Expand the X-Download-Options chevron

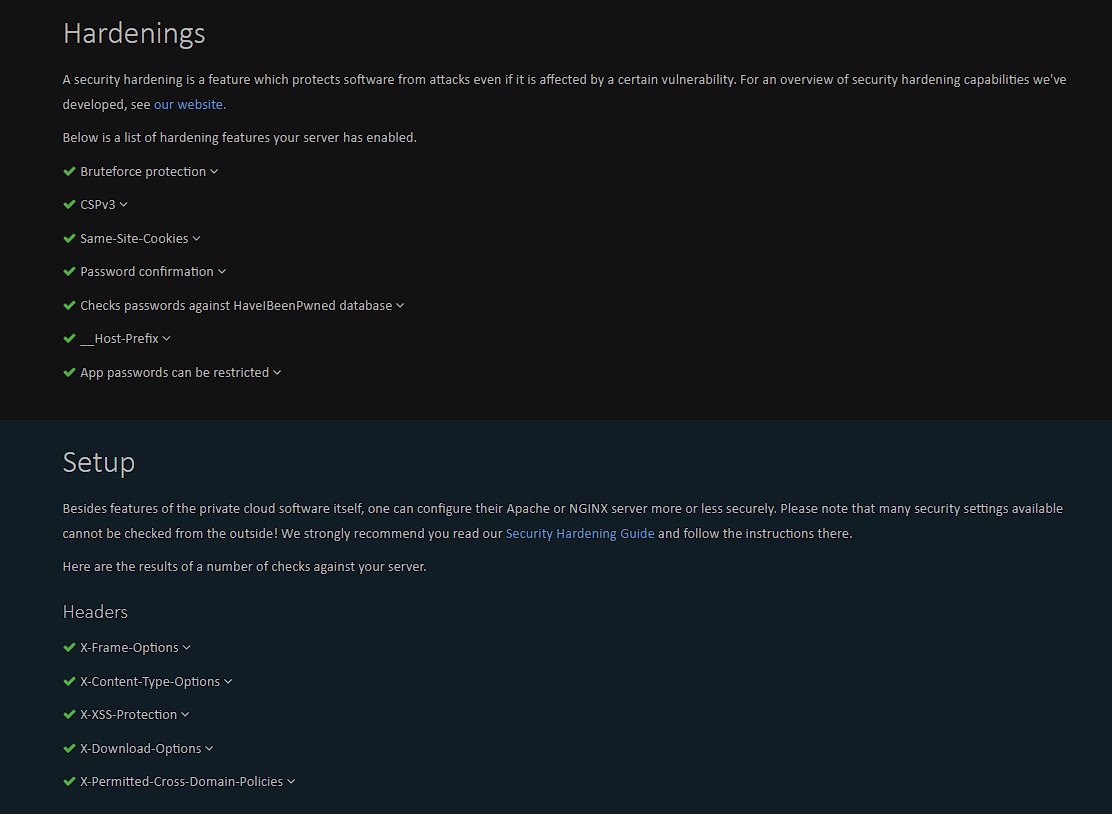(210, 749)
